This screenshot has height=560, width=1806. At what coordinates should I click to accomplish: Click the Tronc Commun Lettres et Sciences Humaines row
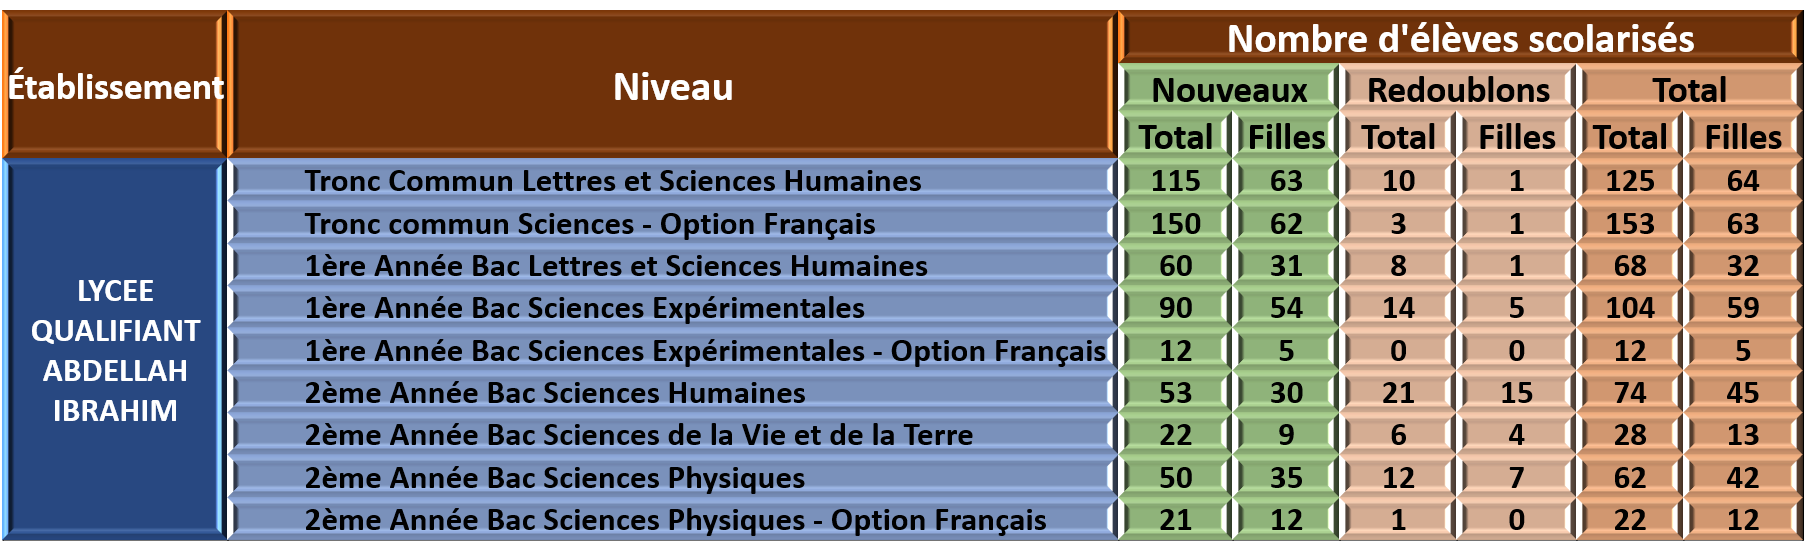pos(672,181)
